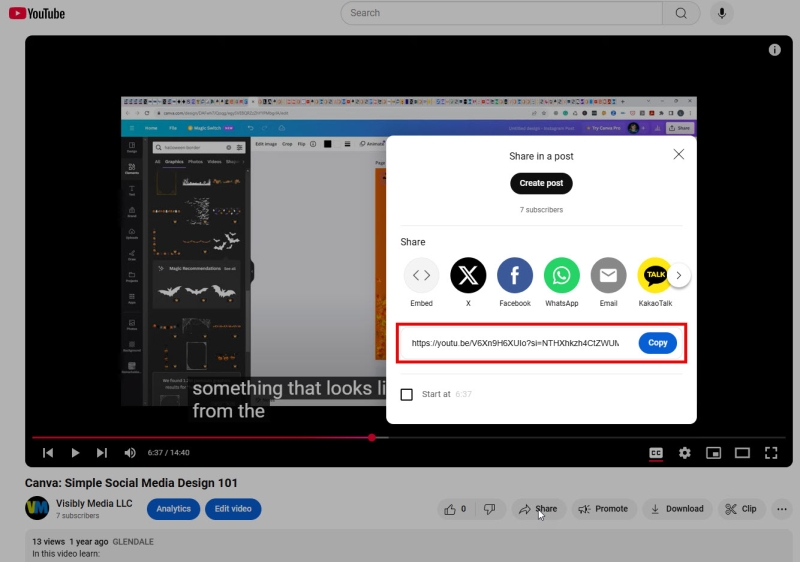Share the video to X

point(468,282)
